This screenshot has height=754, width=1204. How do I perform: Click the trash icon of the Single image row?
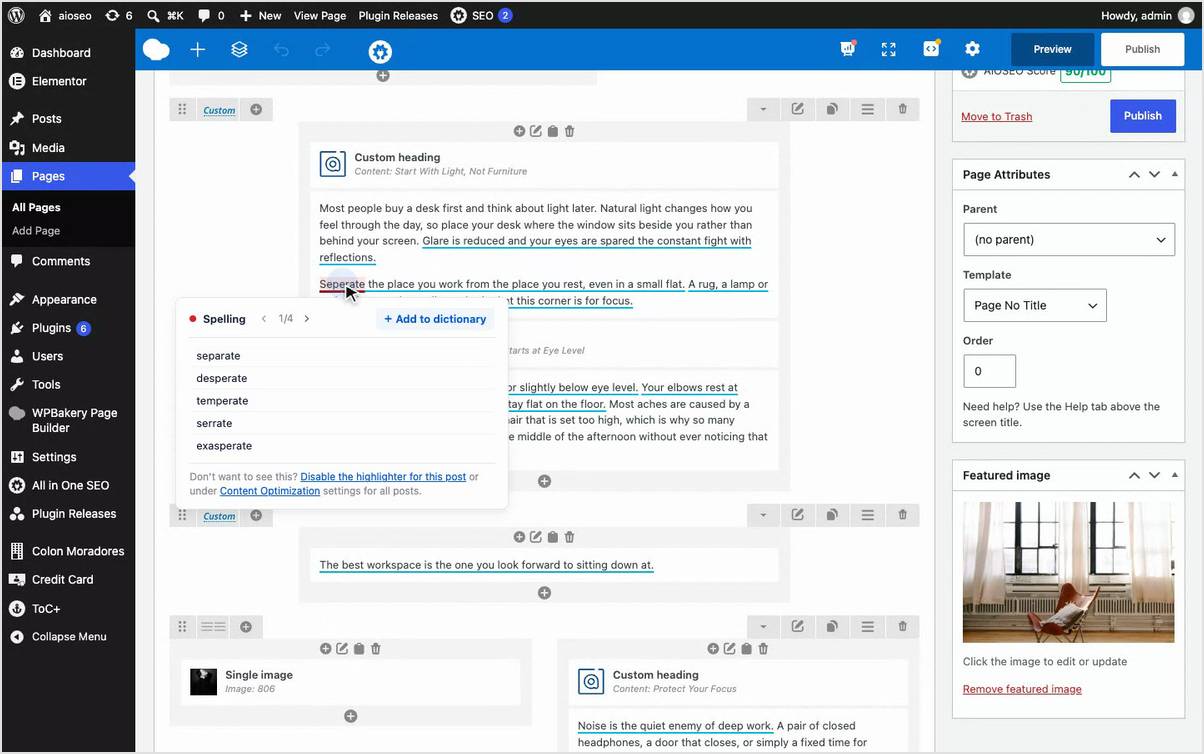pos(902,627)
